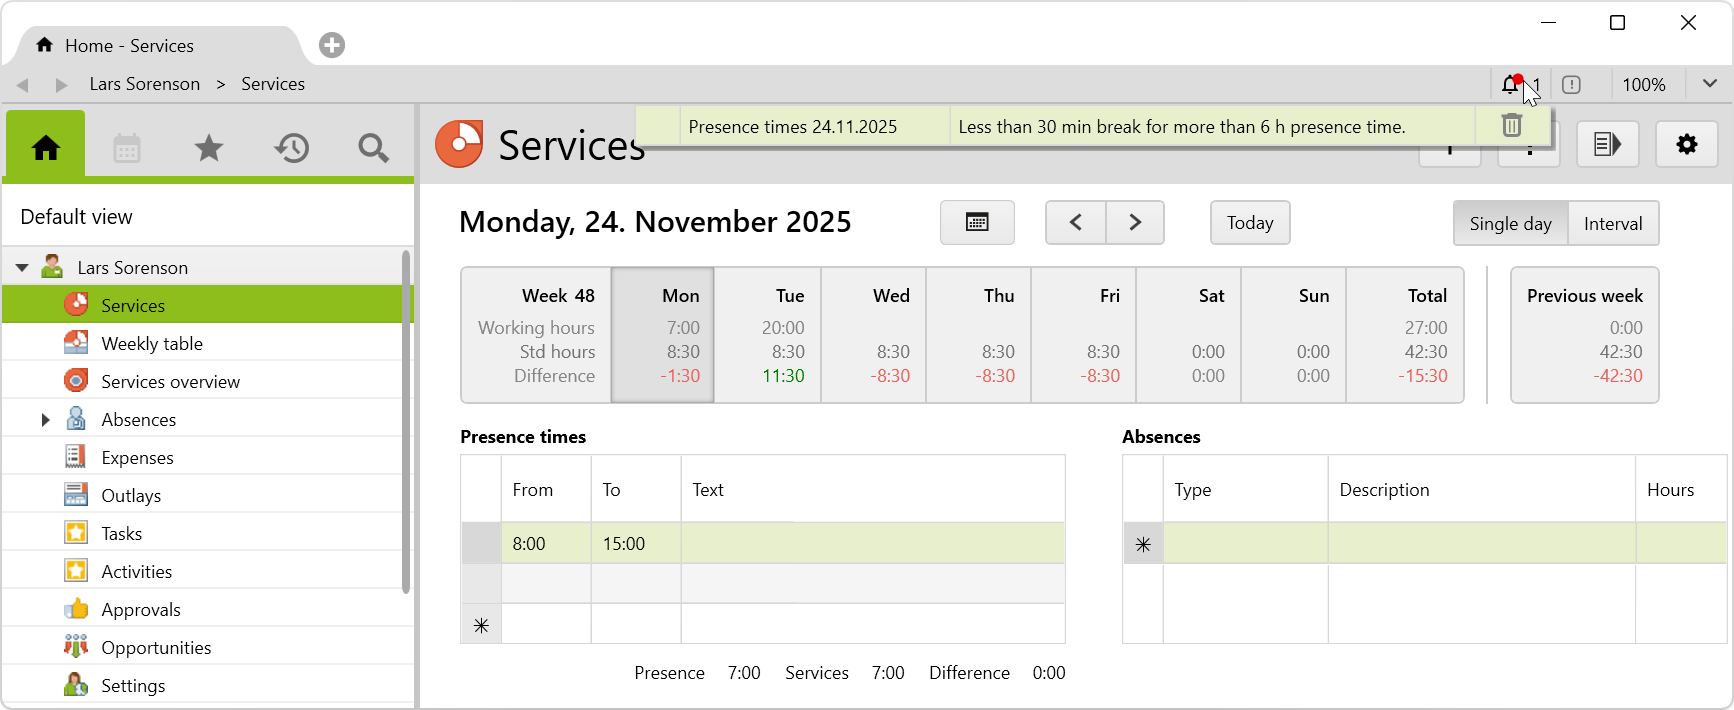Viewport: 1734px width, 710px height.
Task: Switch to Single day view
Action: (1510, 224)
